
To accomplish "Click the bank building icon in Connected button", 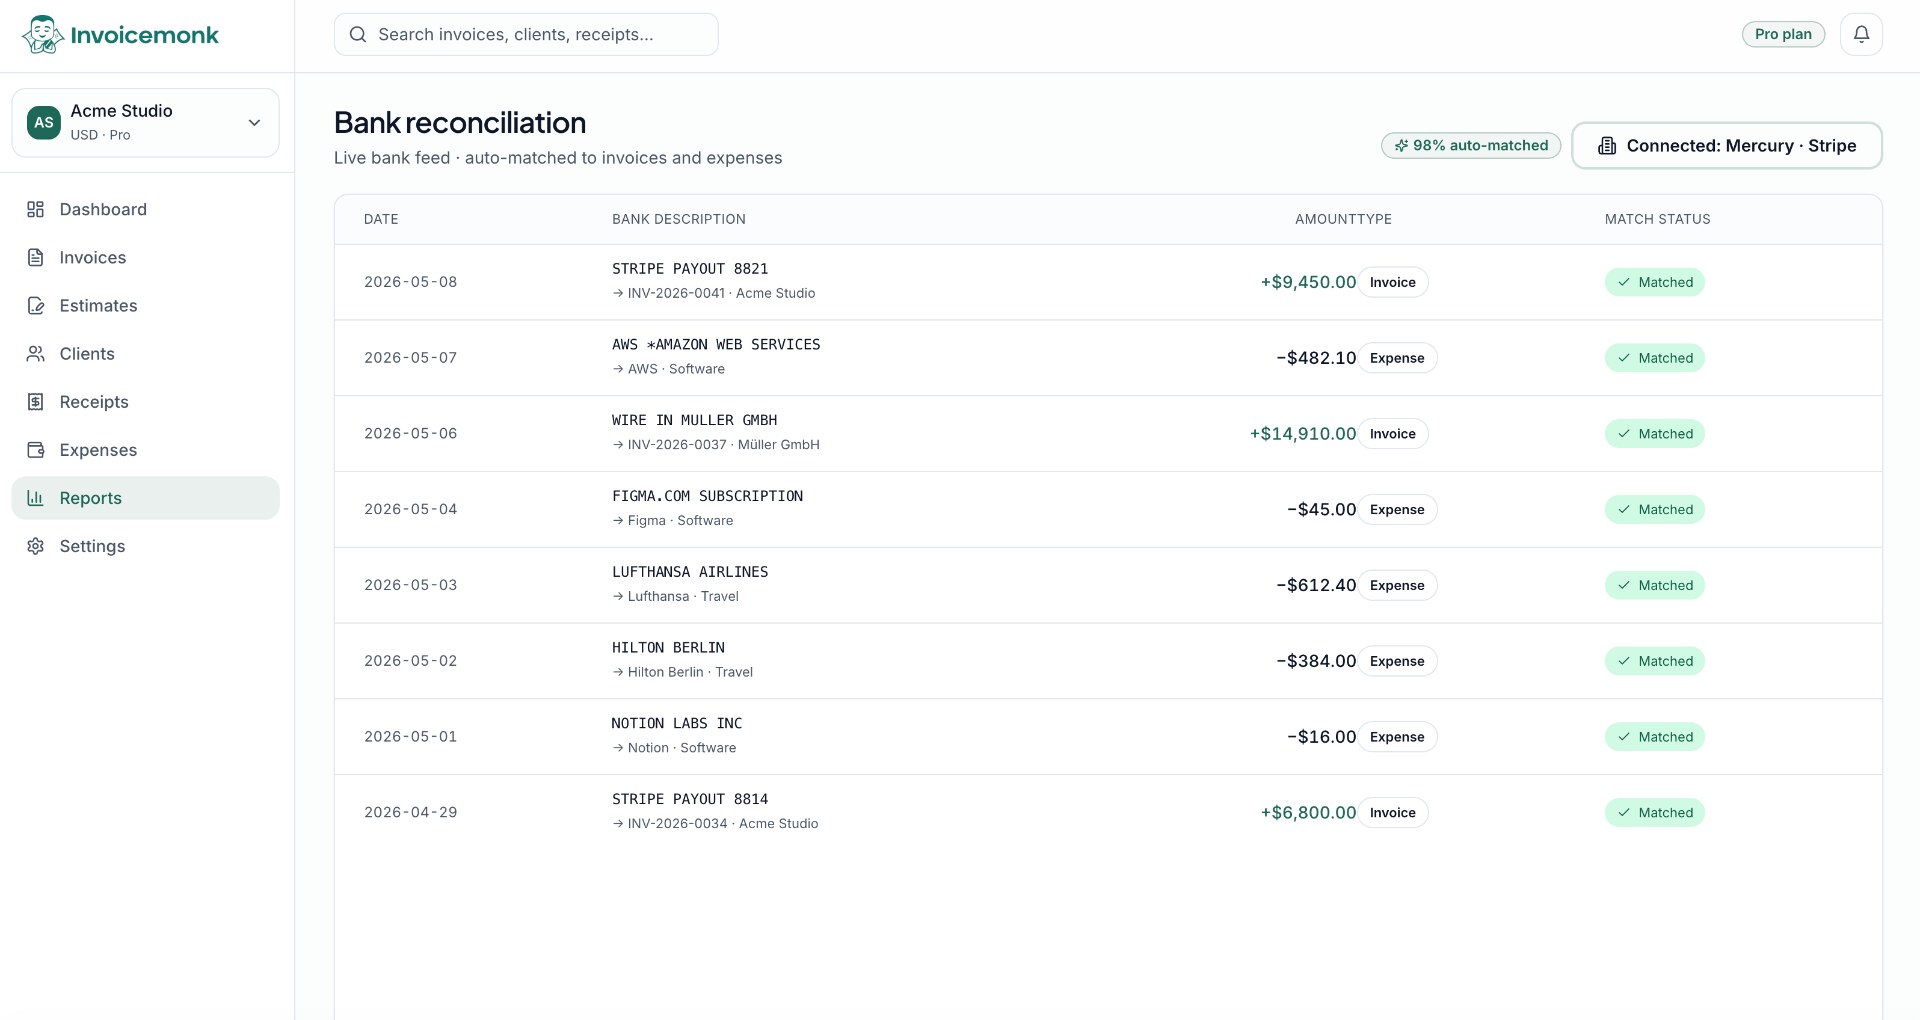I will (x=1607, y=146).
